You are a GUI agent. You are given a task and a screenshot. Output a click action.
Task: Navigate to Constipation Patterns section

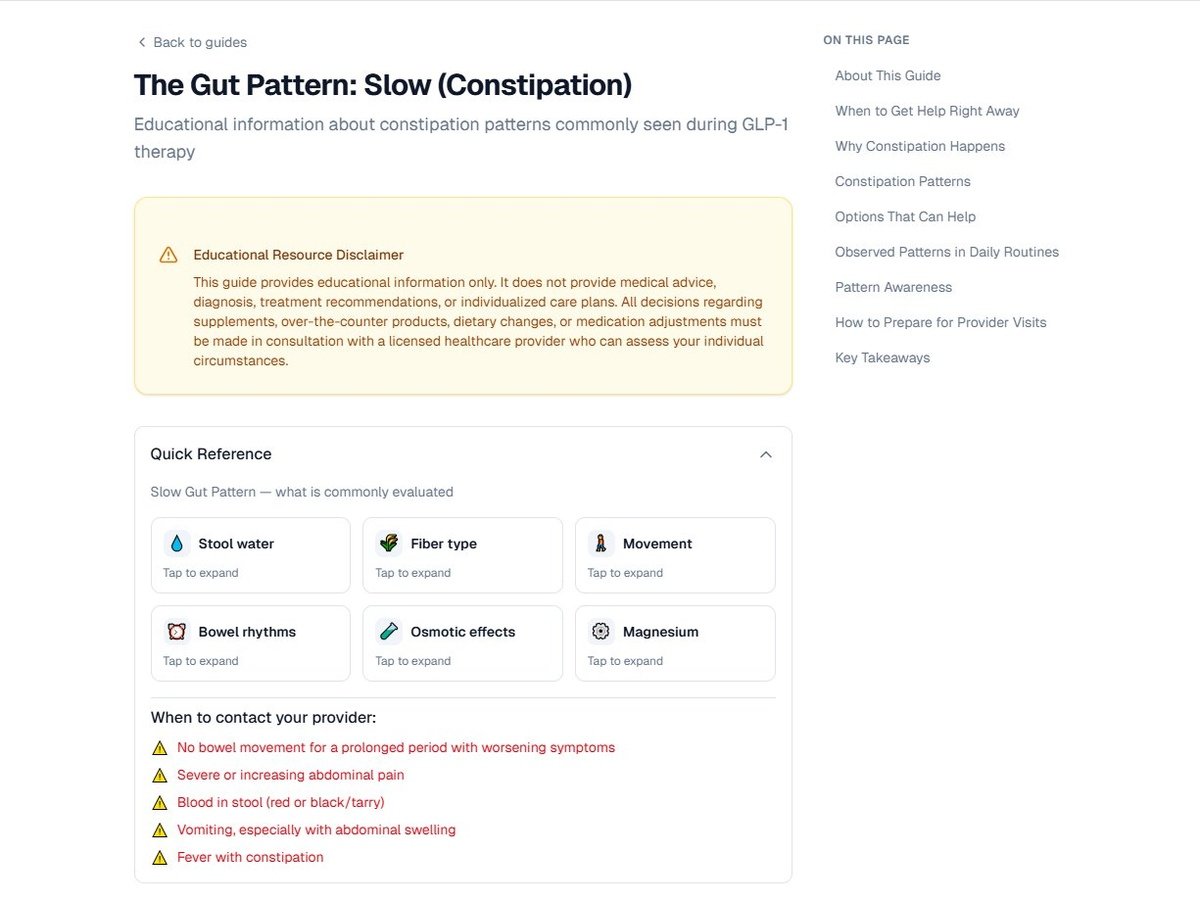tap(902, 181)
